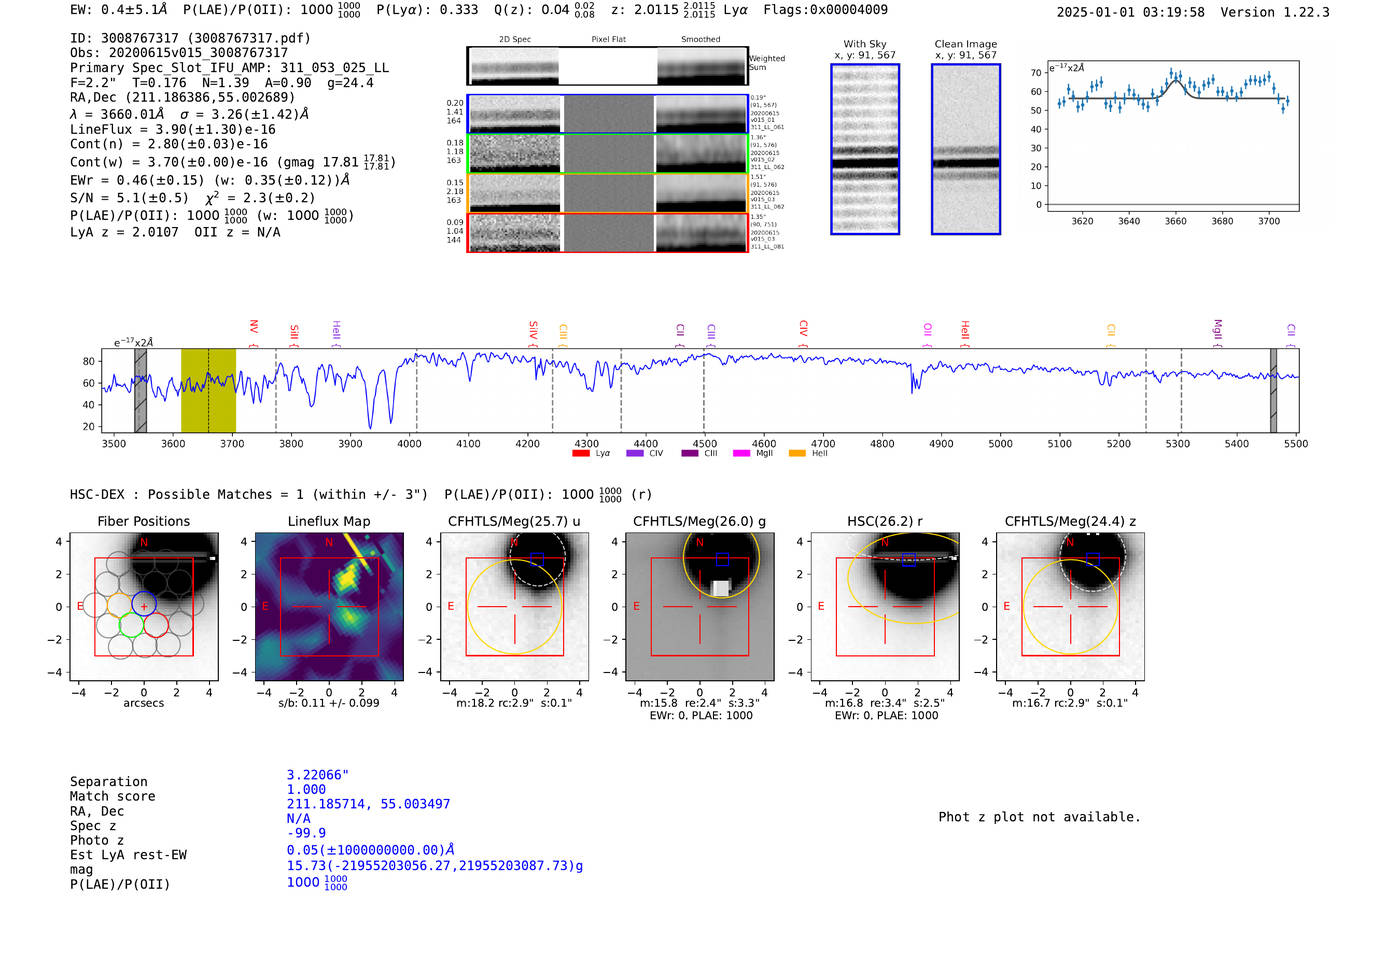Image resolution: width=1400 pixels, height=953 pixels.
Task: Click the Separation value 3.22066"
Action: (x=318, y=775)
